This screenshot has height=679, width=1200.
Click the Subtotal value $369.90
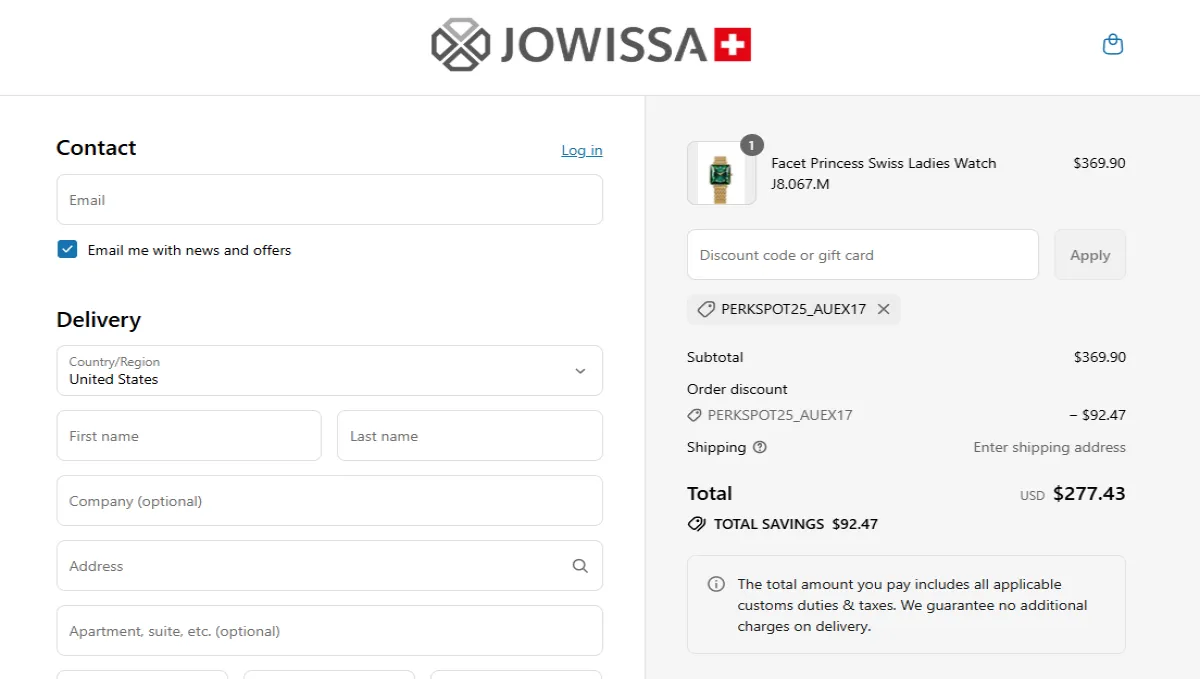(1099, 357)
